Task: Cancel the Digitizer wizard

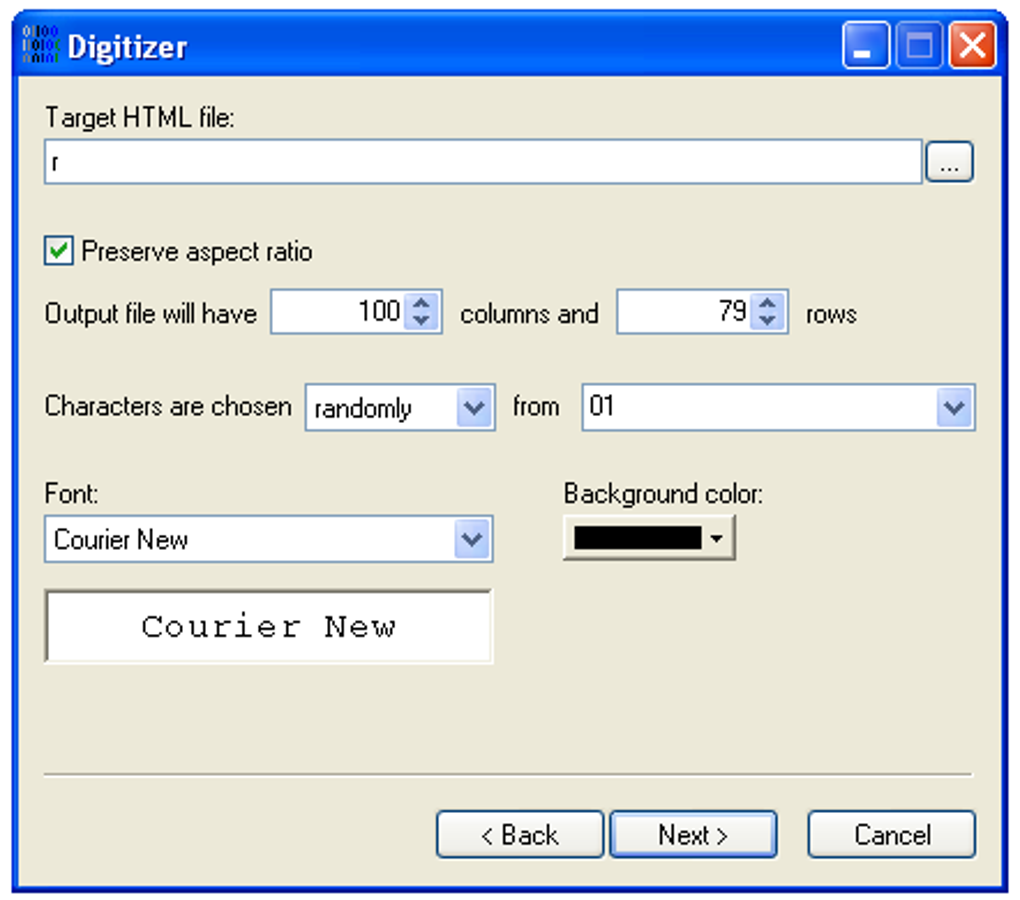Action: 890,834
